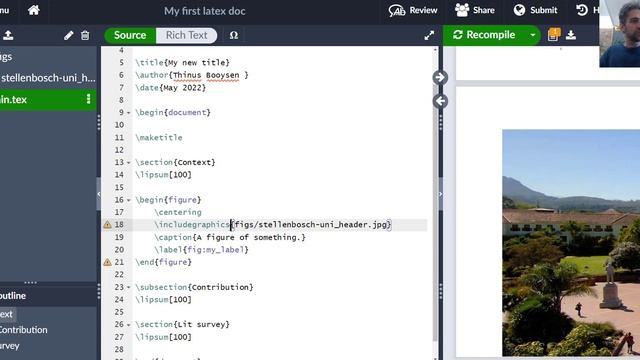Screen dimensions: 640x360
Task: Click the editor vertical scrollbar
Action: click(435, 196)
